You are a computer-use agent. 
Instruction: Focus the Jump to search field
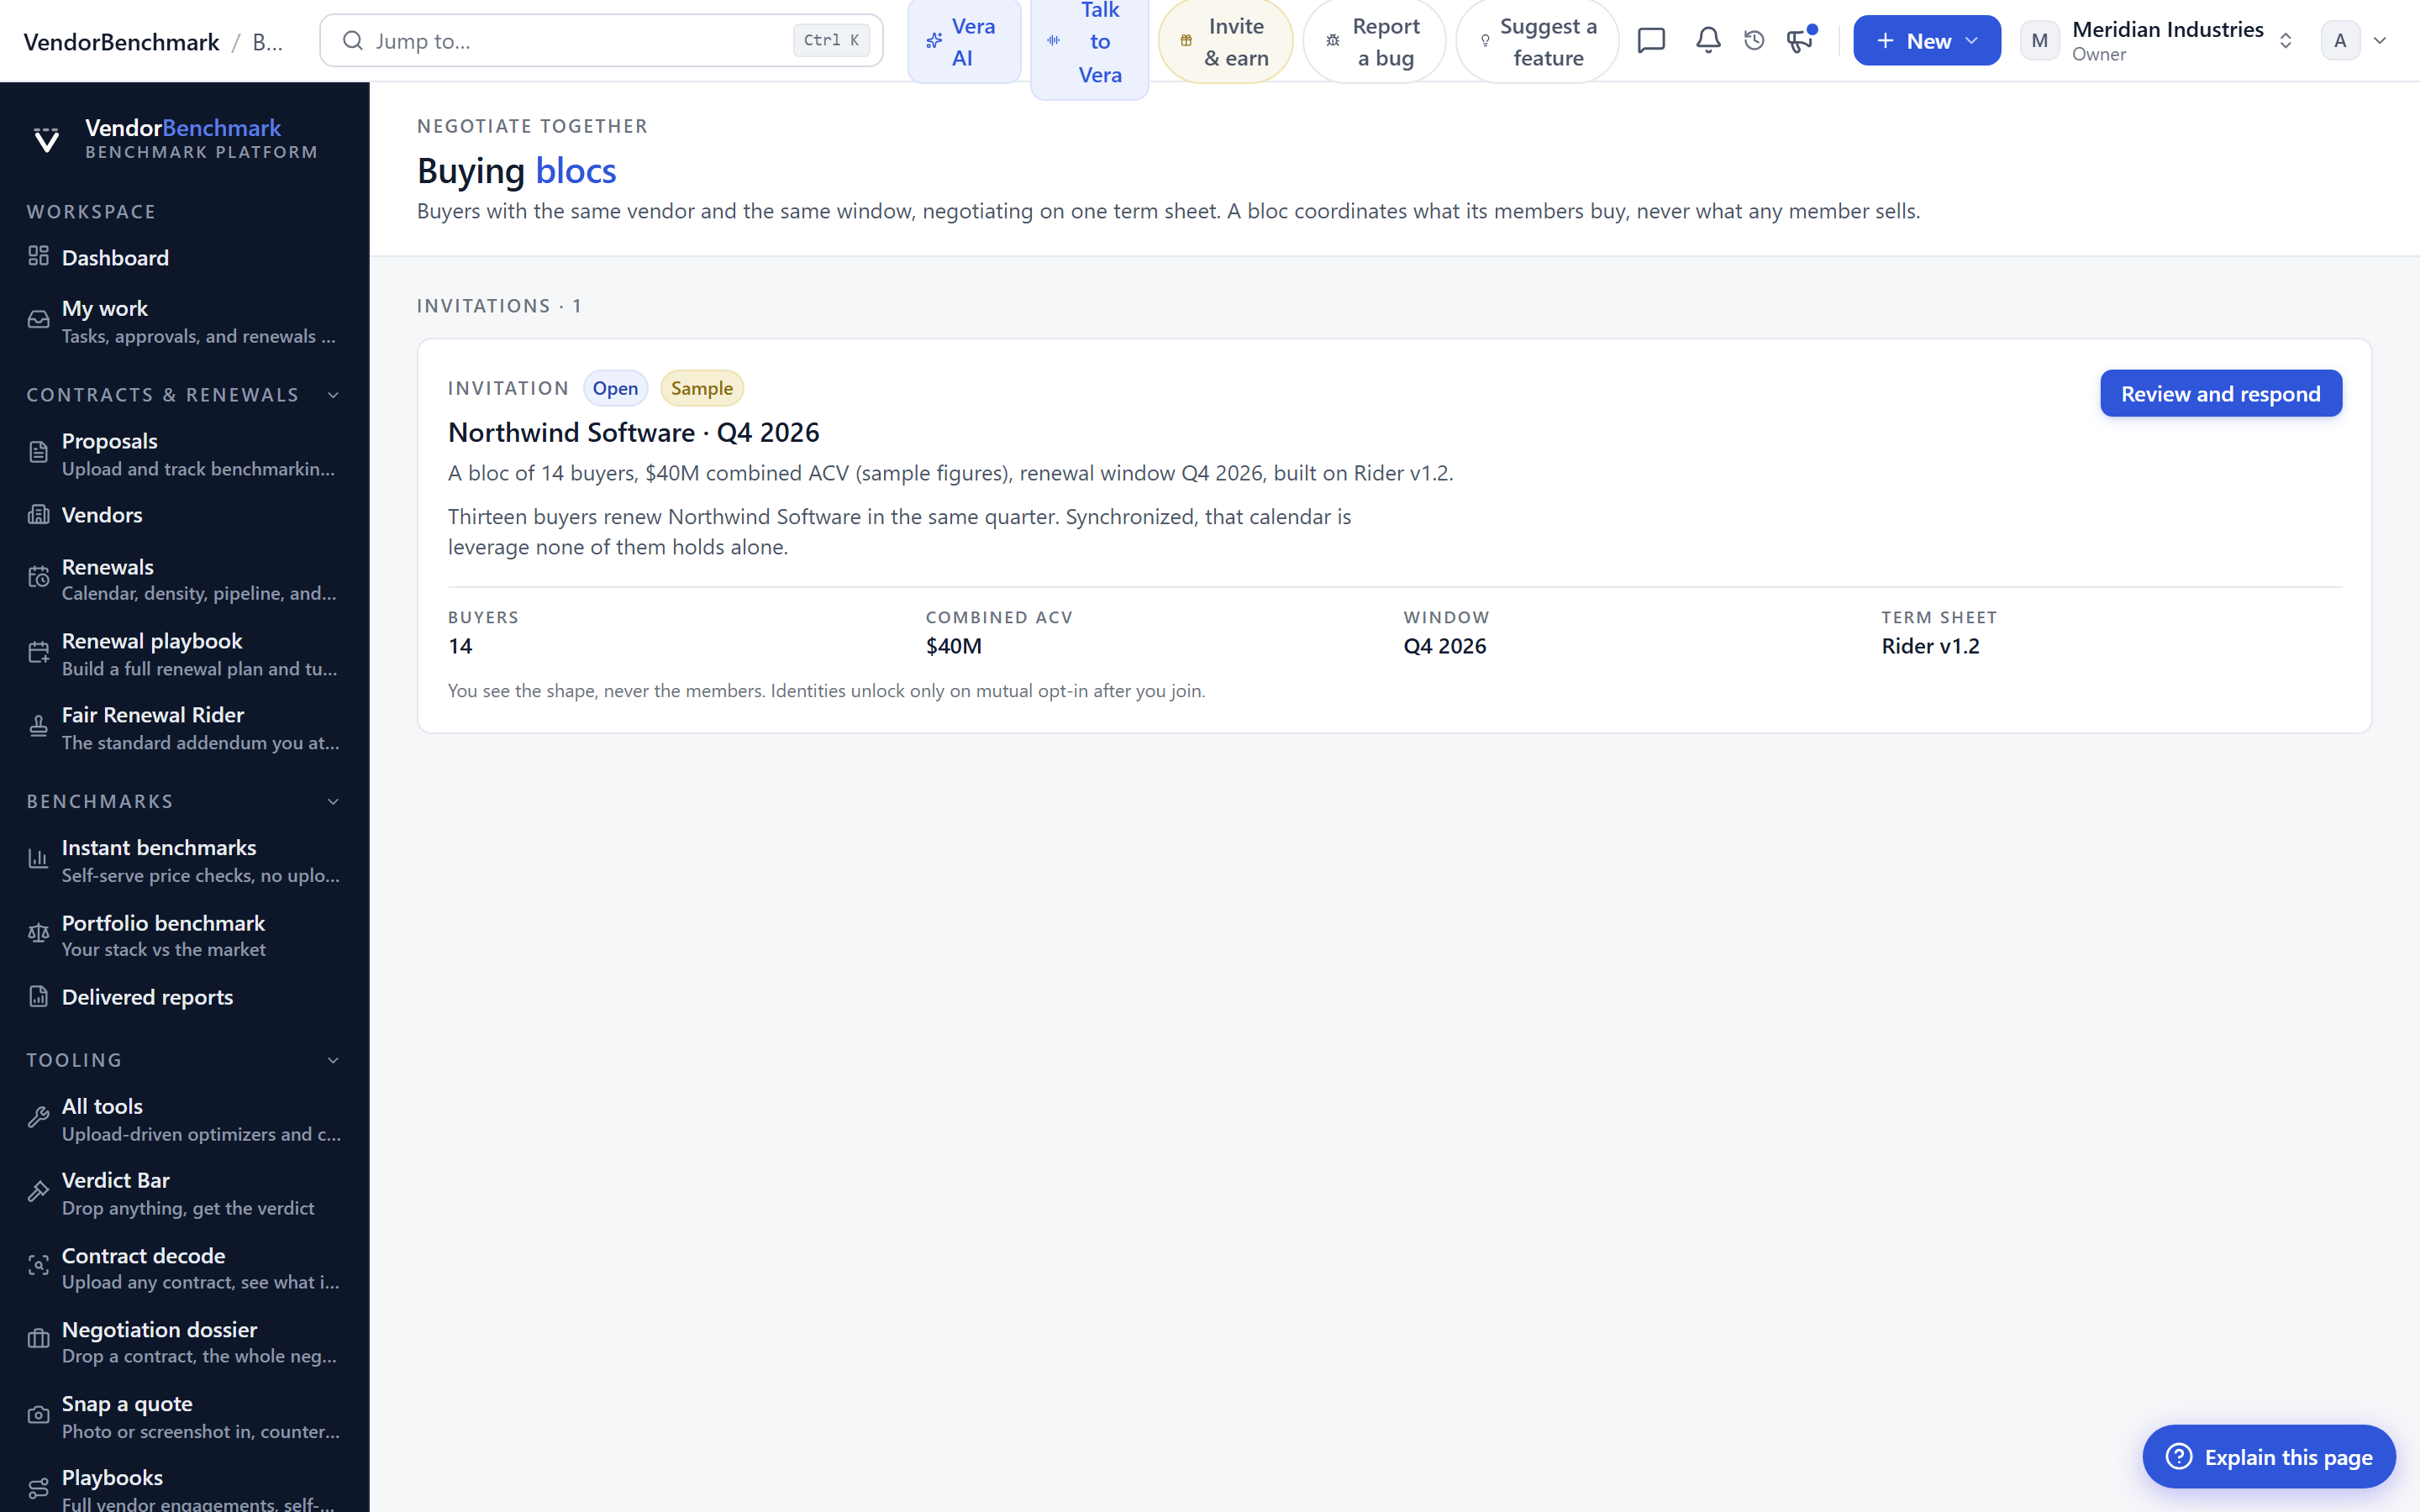pyautogui.click(x=601, y=40)
